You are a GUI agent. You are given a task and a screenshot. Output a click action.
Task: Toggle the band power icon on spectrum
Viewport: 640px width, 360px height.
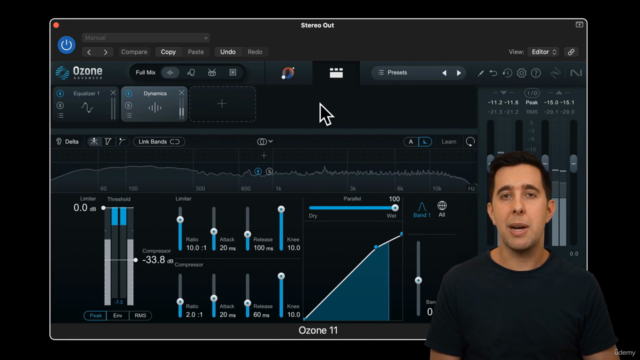pos(258,171)
